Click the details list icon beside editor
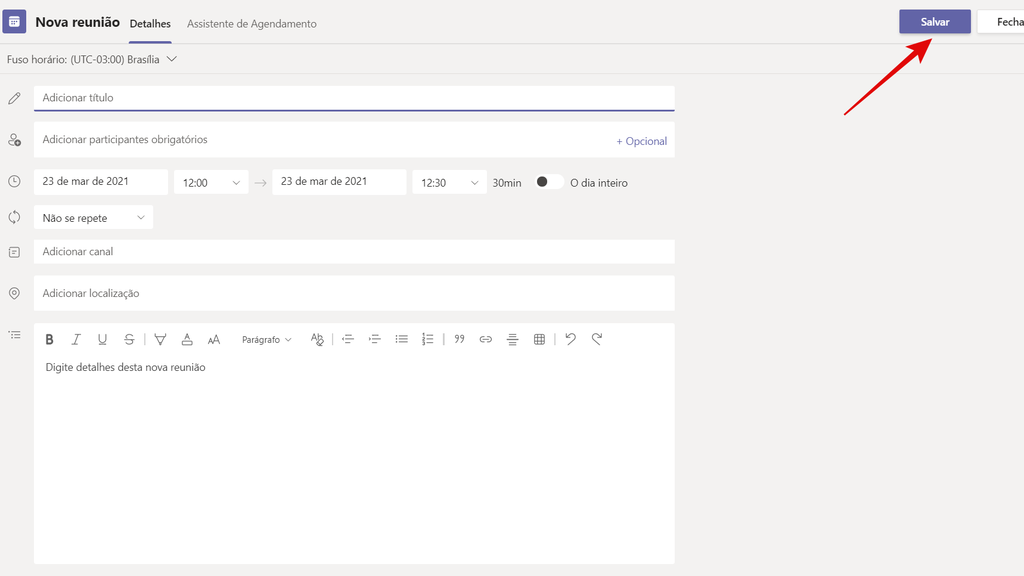Viewport: 1024px width, 576px height. click(14, 335)
